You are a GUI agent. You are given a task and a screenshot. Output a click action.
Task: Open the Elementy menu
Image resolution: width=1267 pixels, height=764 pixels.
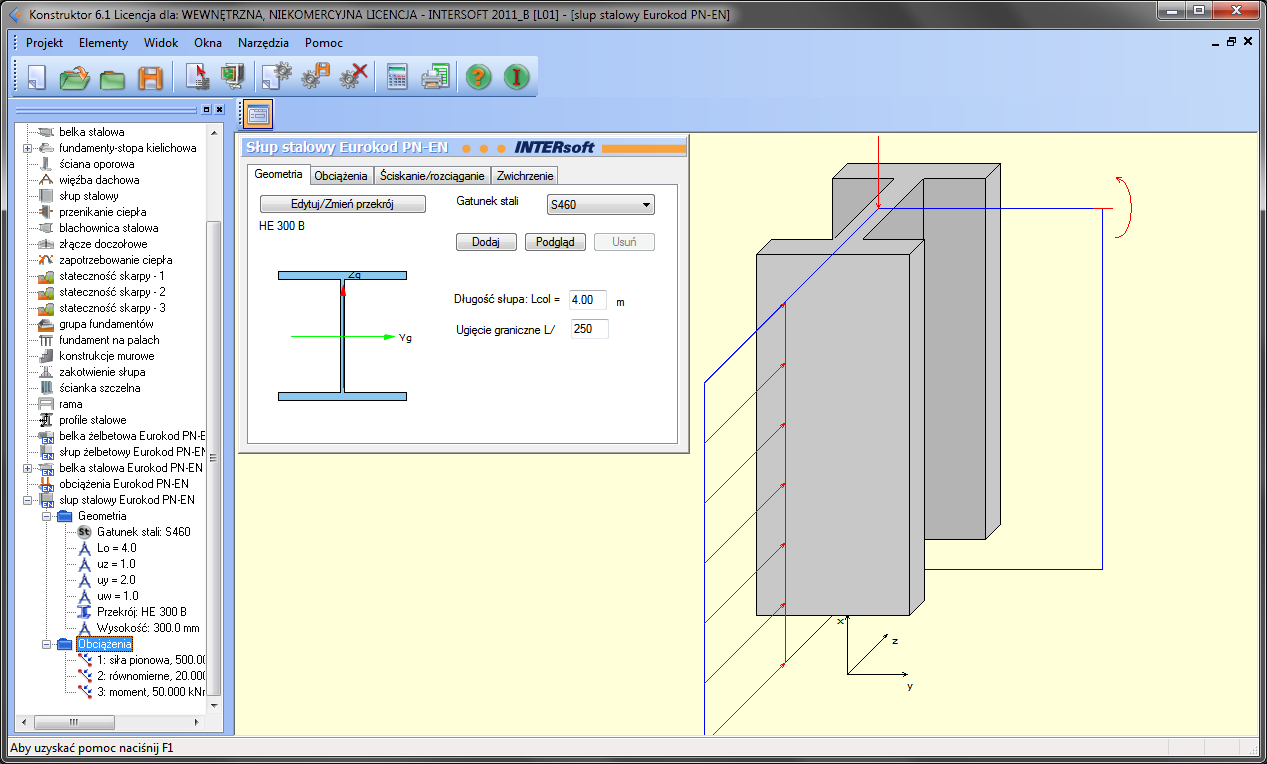(103, 43)
